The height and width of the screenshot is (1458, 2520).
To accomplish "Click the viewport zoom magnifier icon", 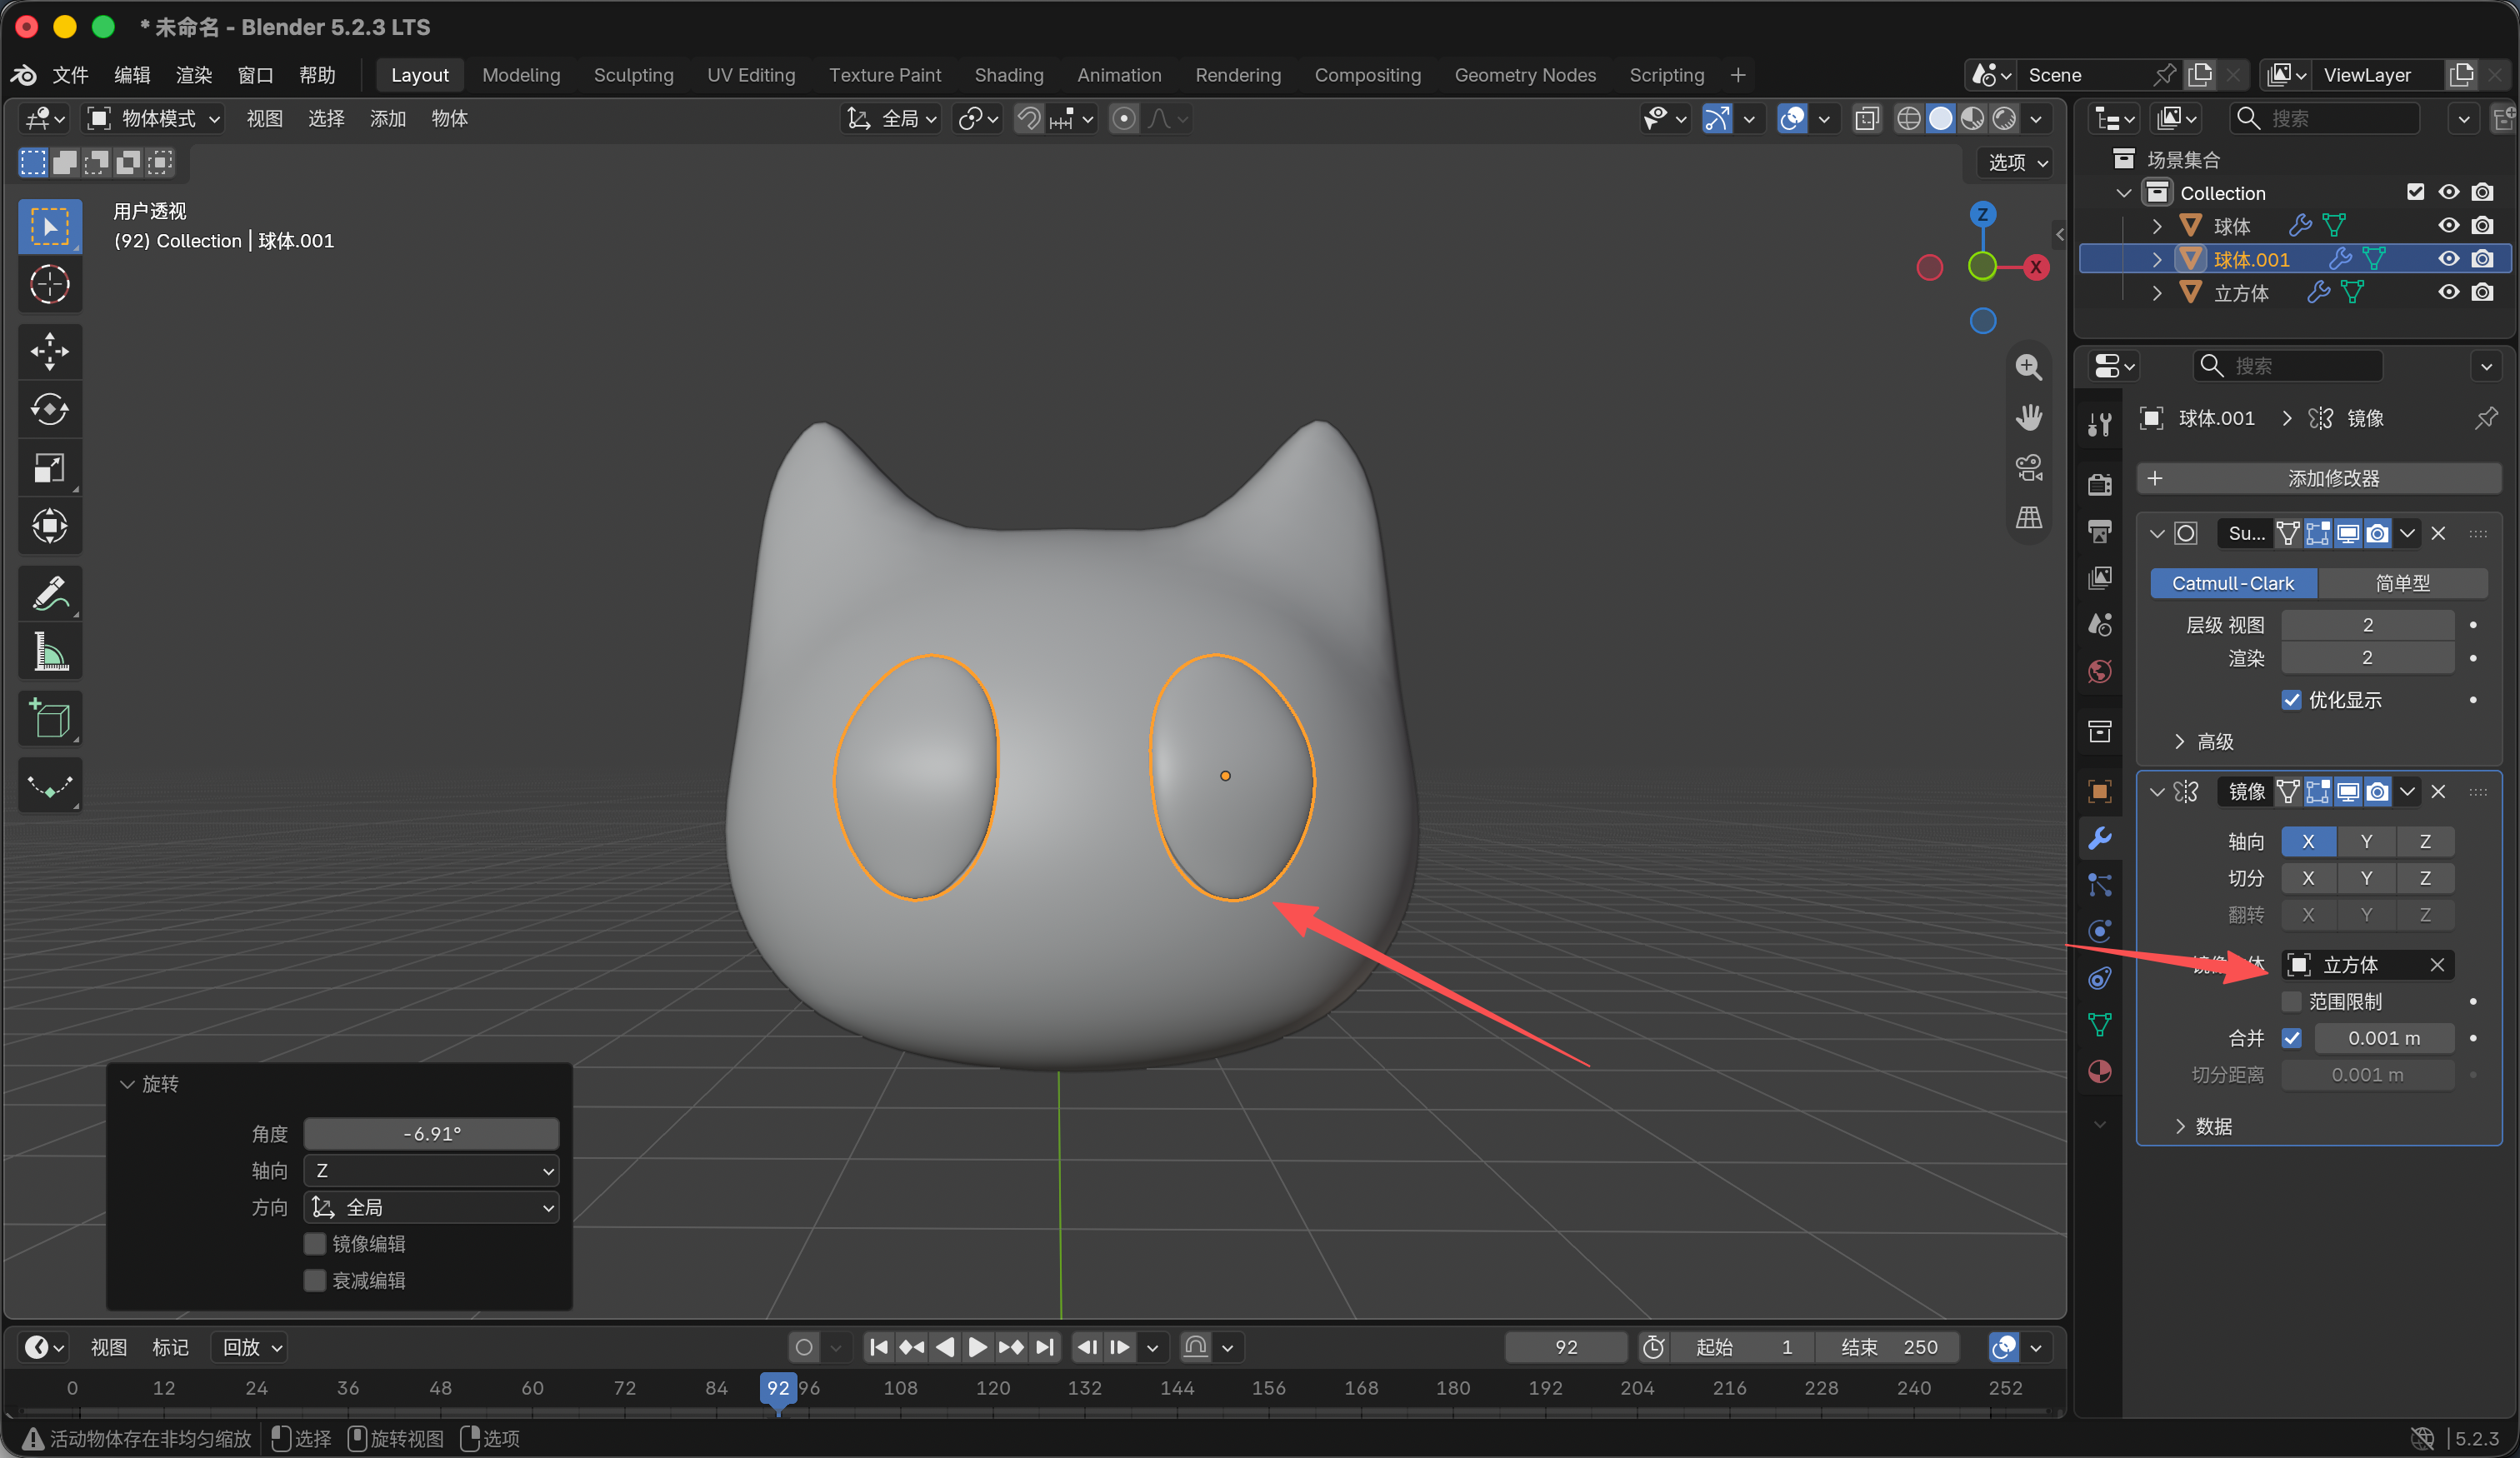I will [x=2028, y=367].
